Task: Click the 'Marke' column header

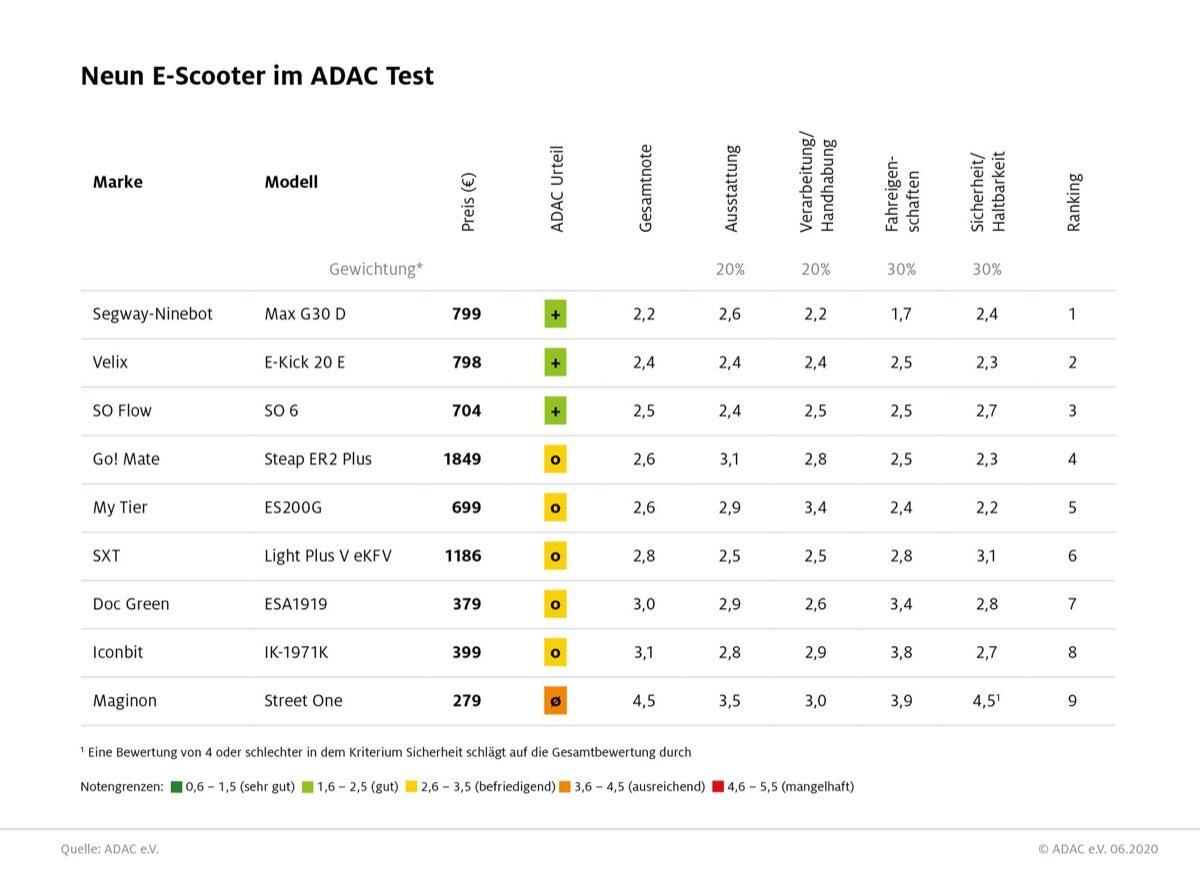Action: point(118,182)
